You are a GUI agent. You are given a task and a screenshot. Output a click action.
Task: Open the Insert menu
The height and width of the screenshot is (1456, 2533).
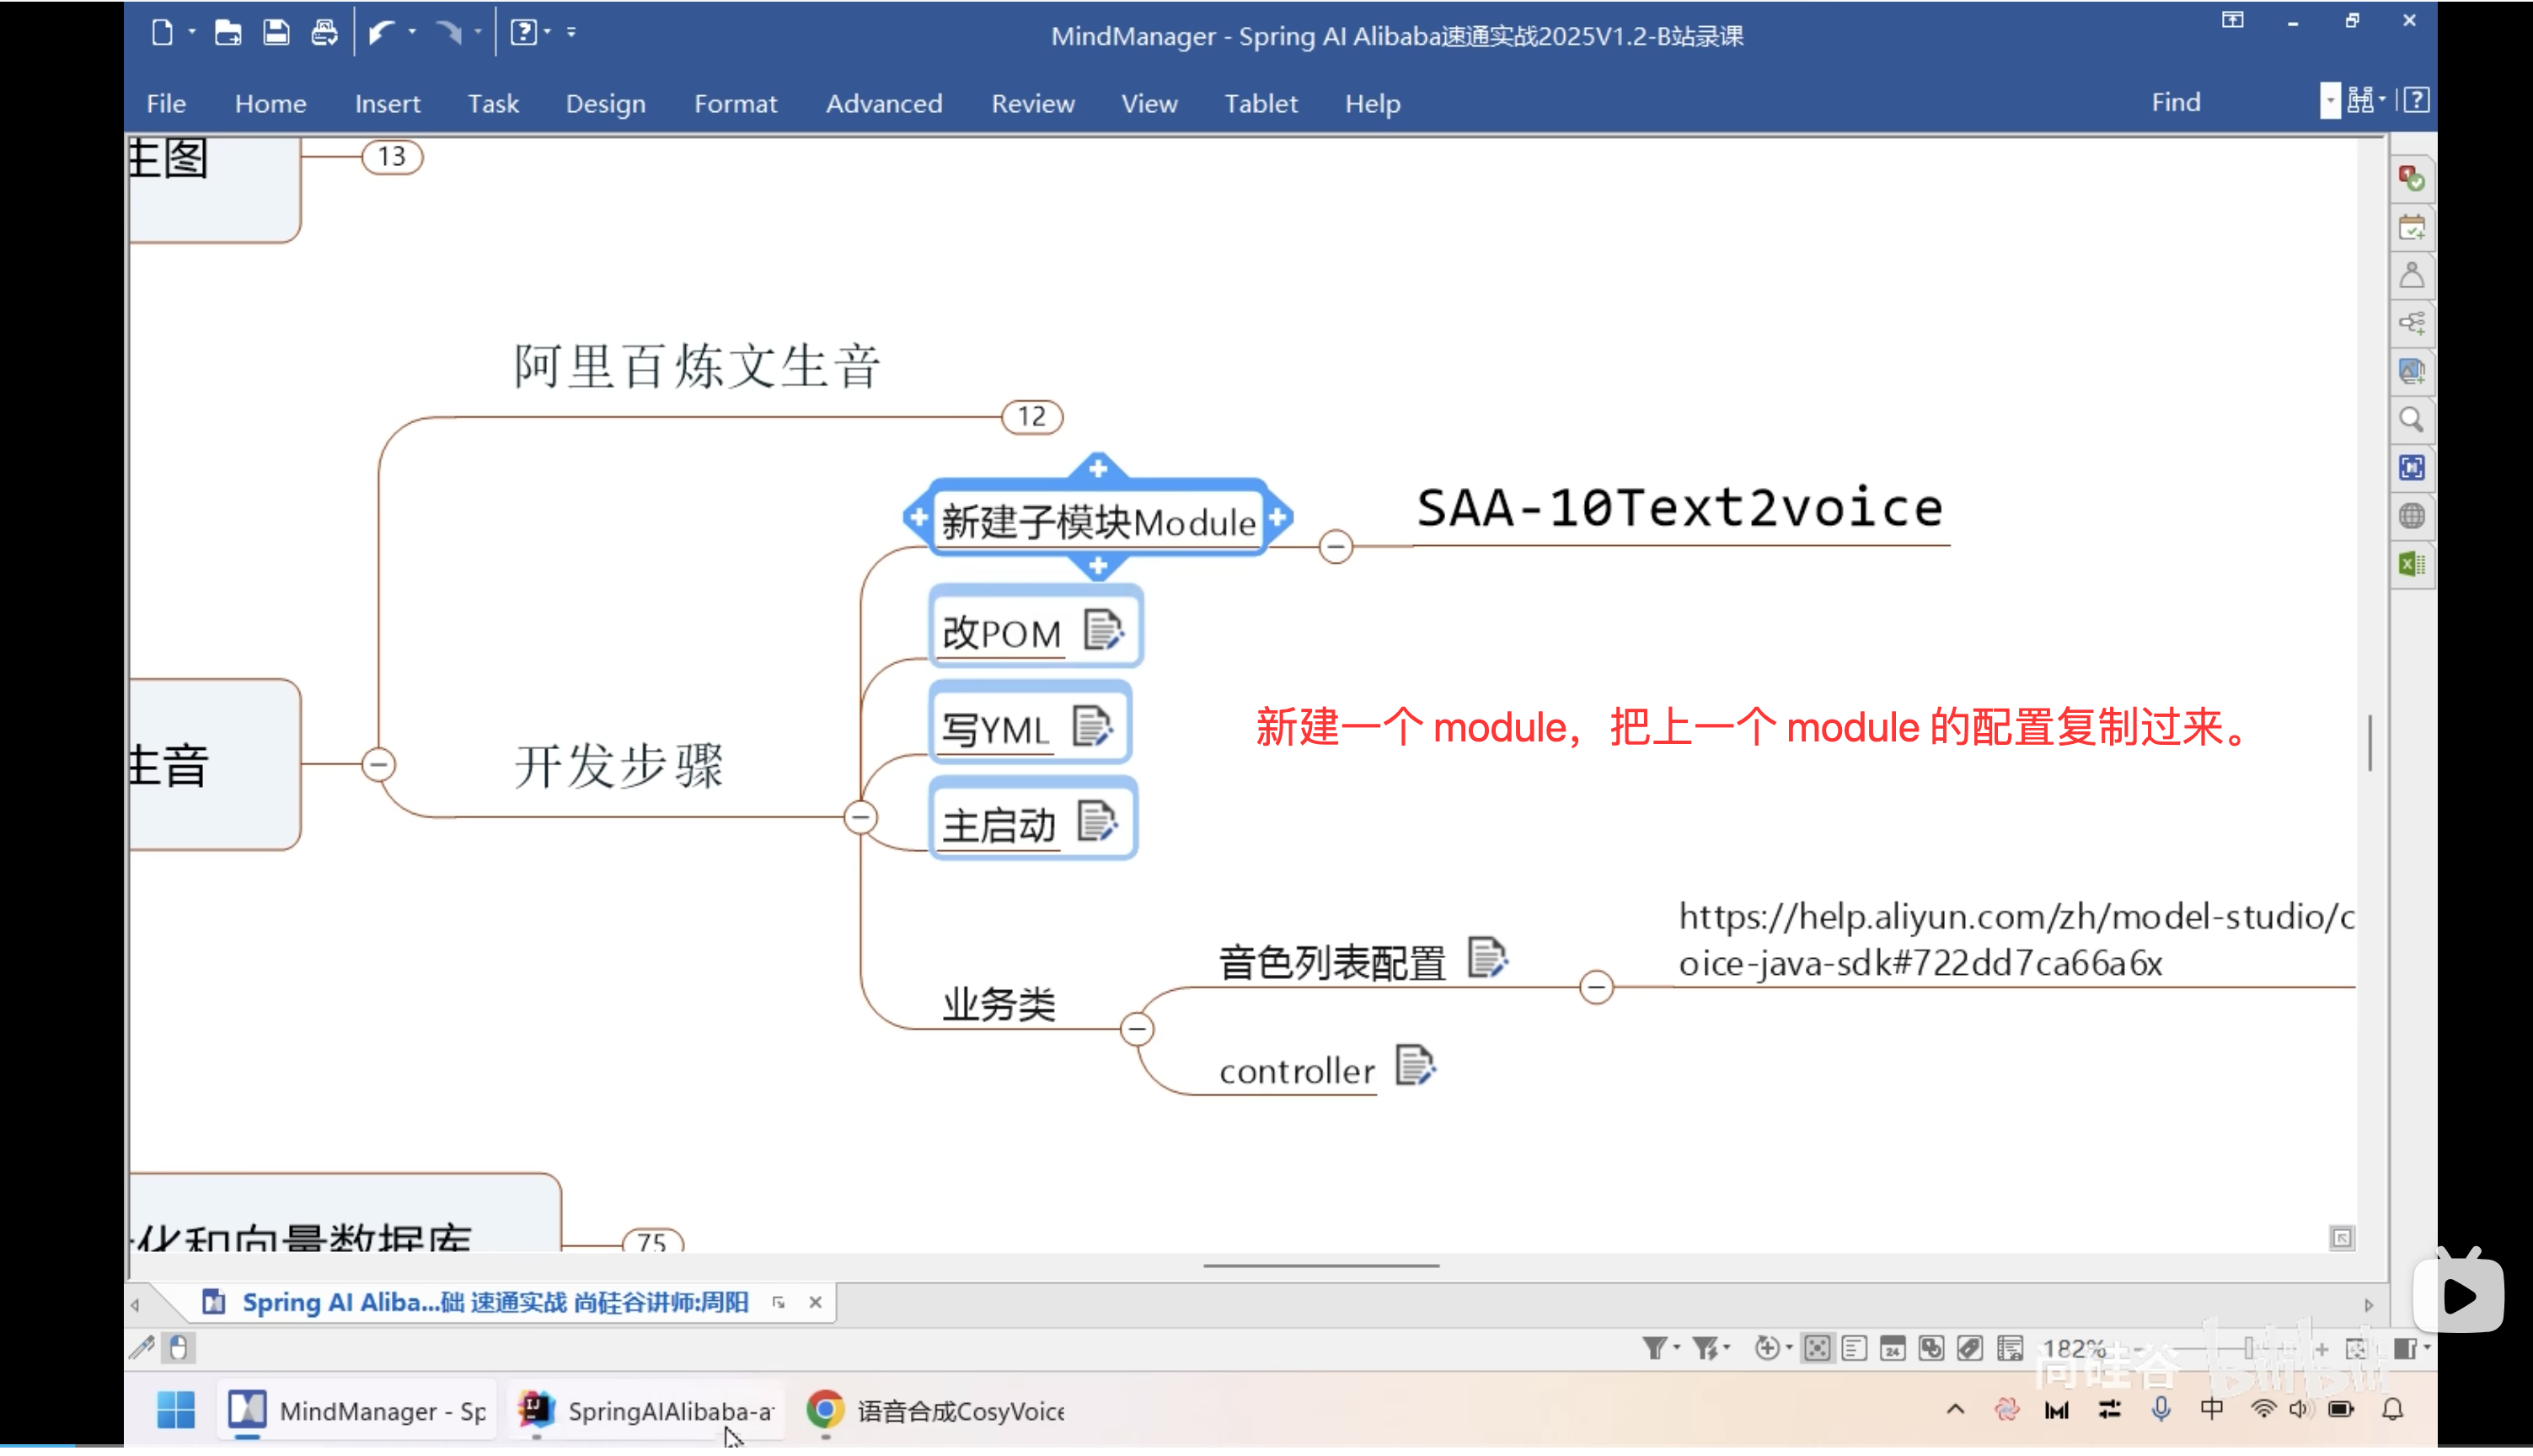(x=387, y=103)
